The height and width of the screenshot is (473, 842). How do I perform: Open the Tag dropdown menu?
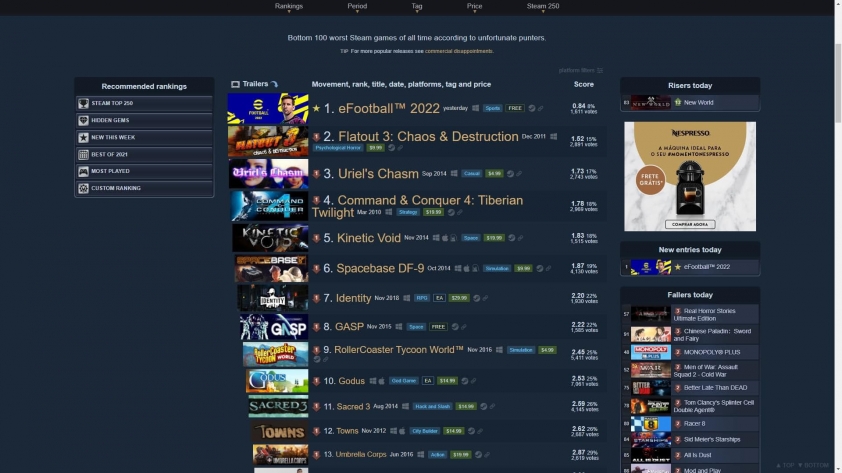(417, 6)
